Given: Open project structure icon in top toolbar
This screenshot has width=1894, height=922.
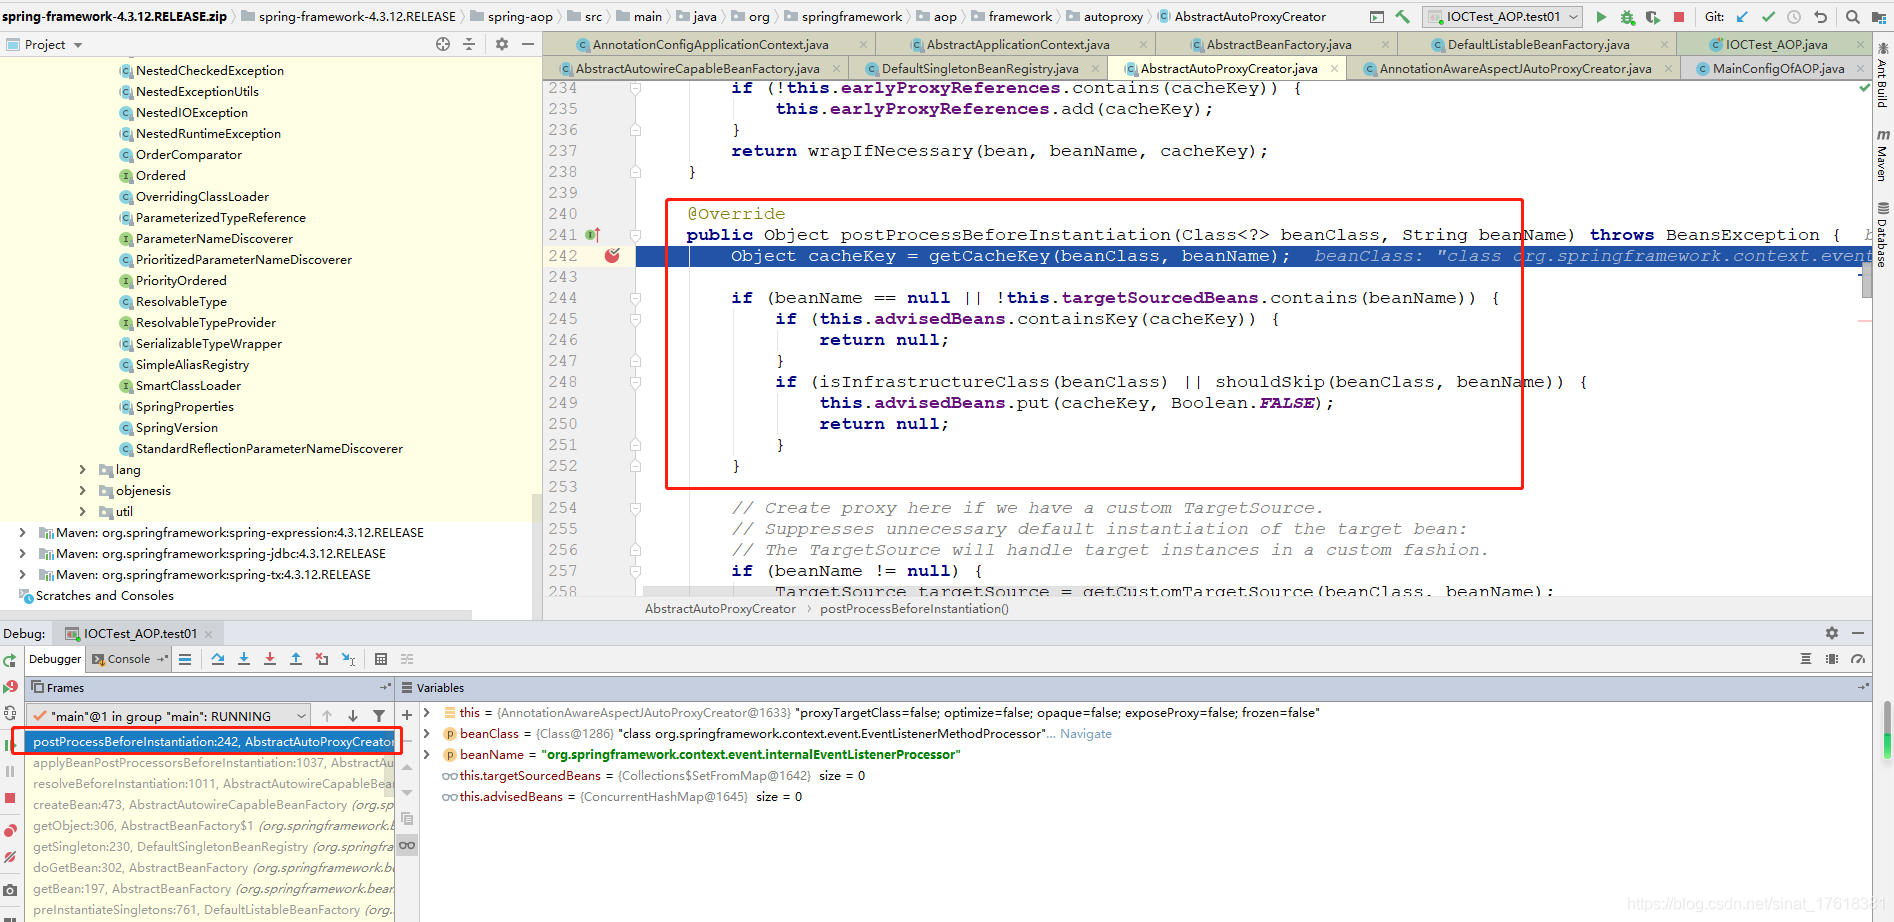Looking at the screenshot, I should coord(1879,17).
